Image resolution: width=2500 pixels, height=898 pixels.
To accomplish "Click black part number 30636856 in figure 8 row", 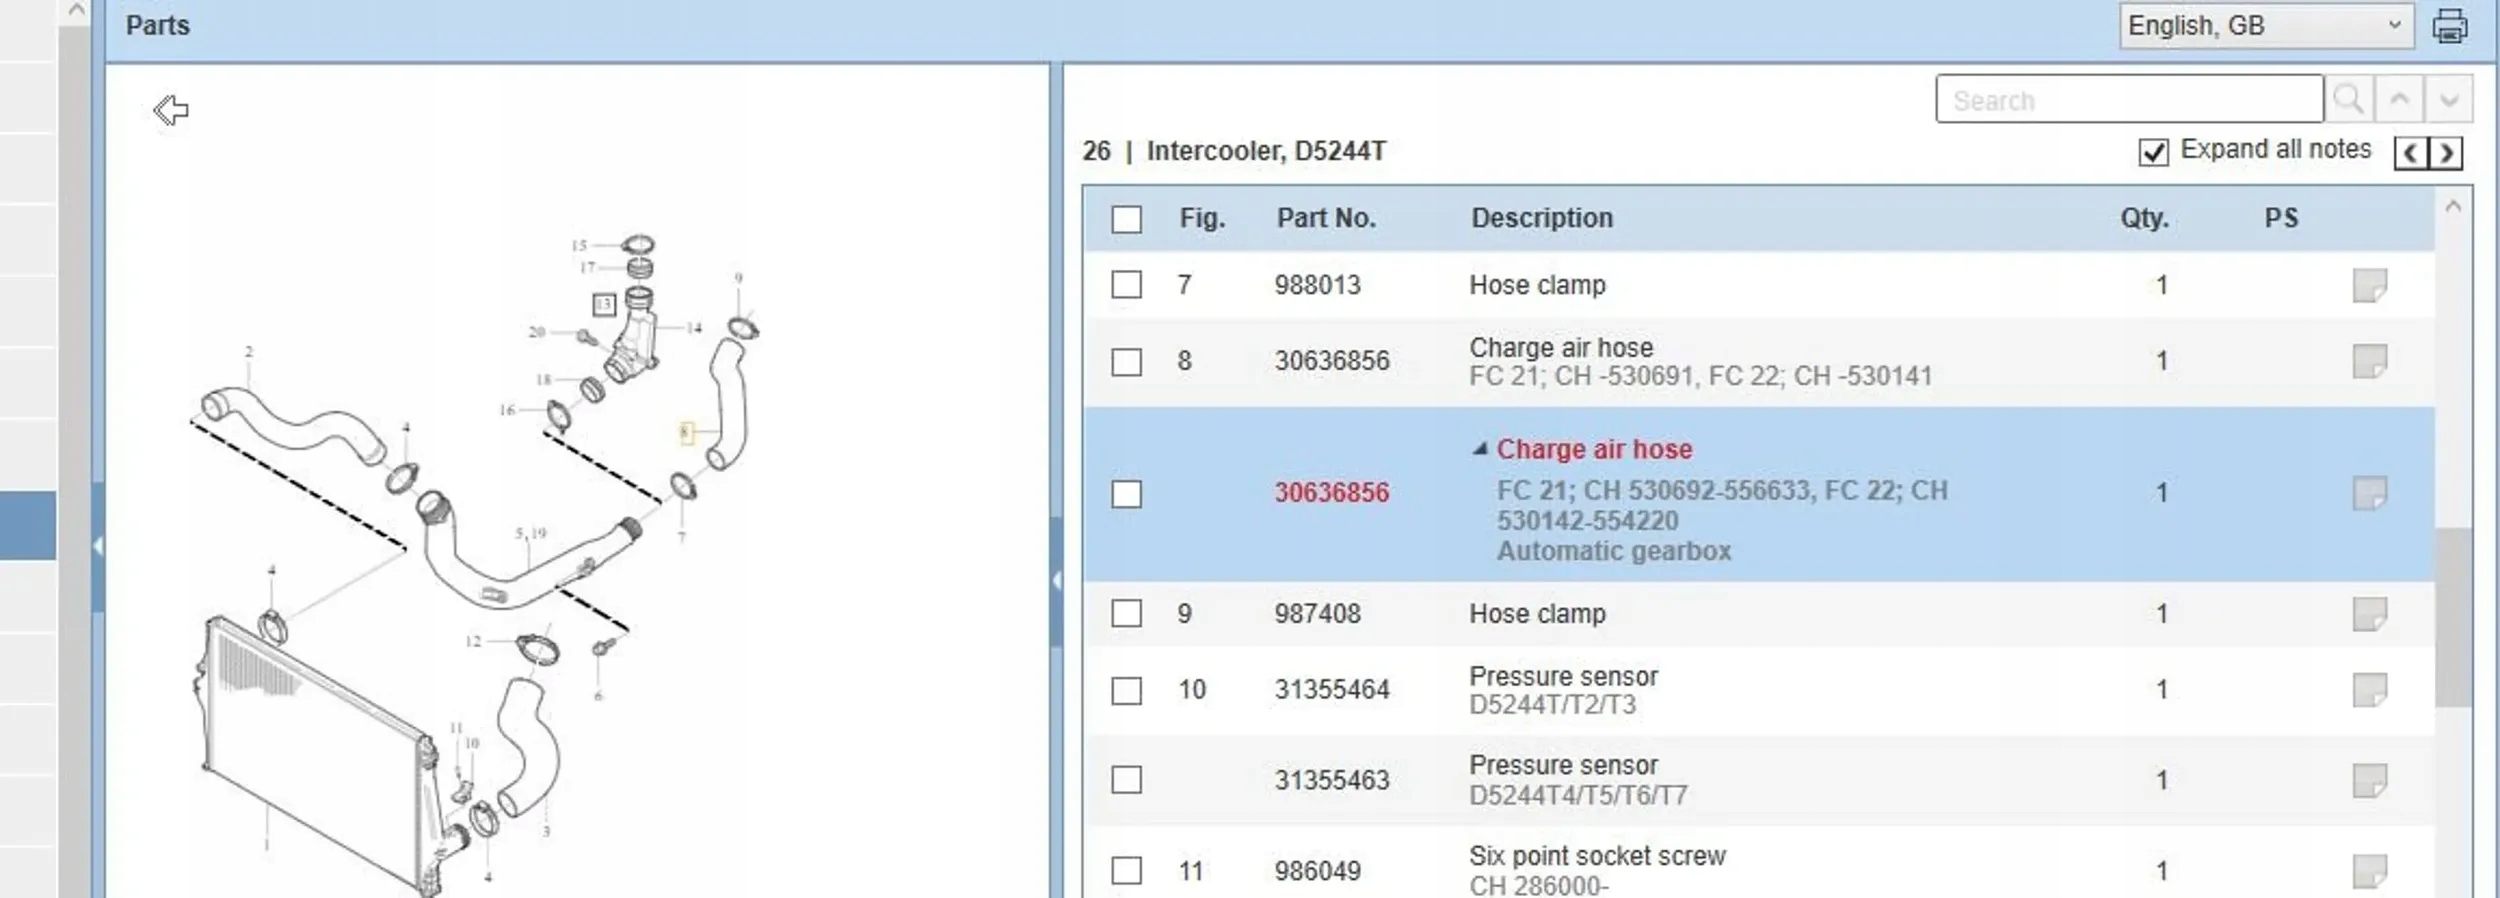I will (x=1332, y=361).
